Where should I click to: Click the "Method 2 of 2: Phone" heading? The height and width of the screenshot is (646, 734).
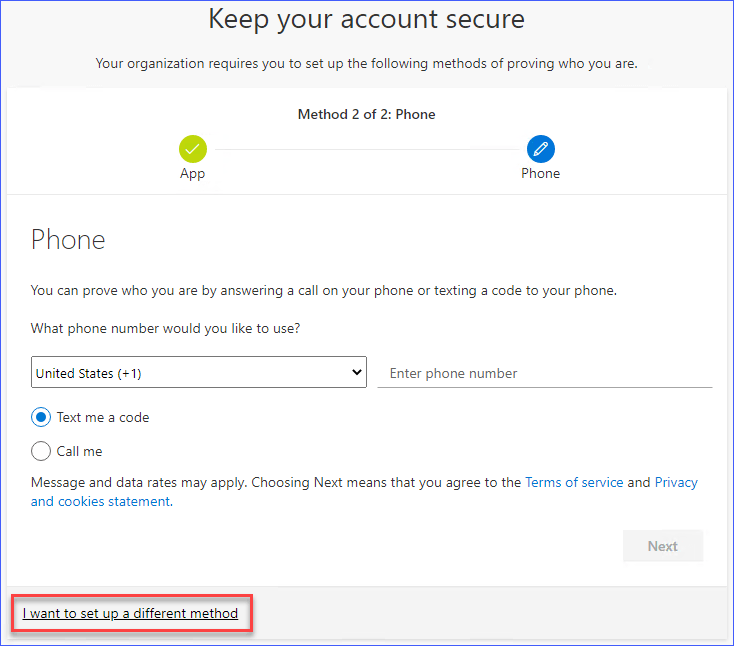point(366,114)
